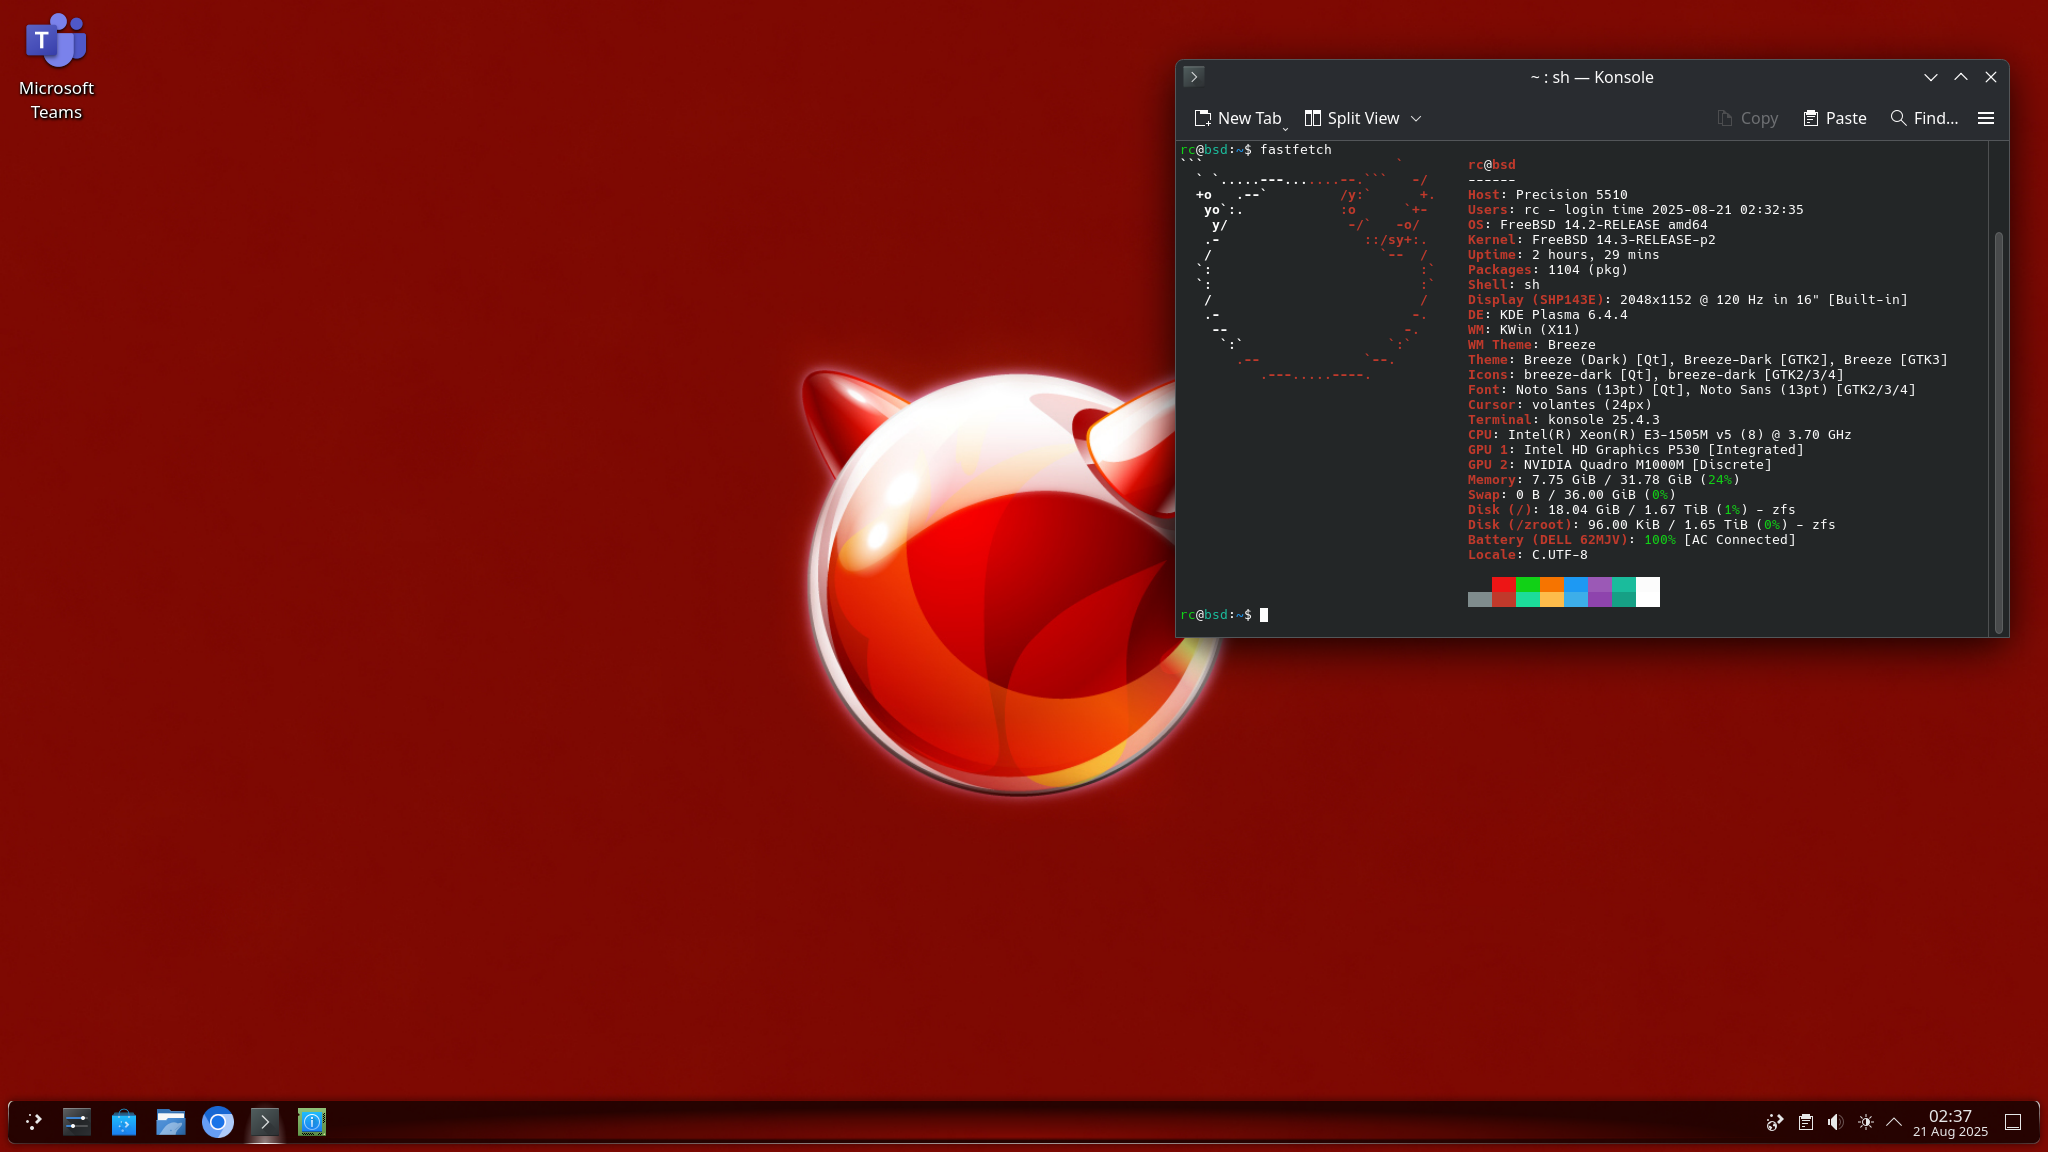Screen dimensions: 2048x1152
Task: Toggle Peek at Desktop button
Action: tap(2013, 1122)
